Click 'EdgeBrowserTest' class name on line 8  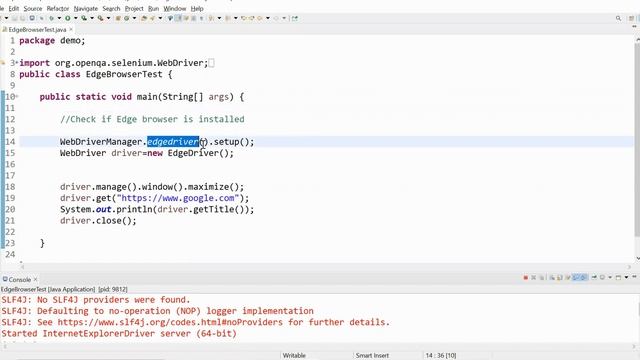(x=124, y=74)
